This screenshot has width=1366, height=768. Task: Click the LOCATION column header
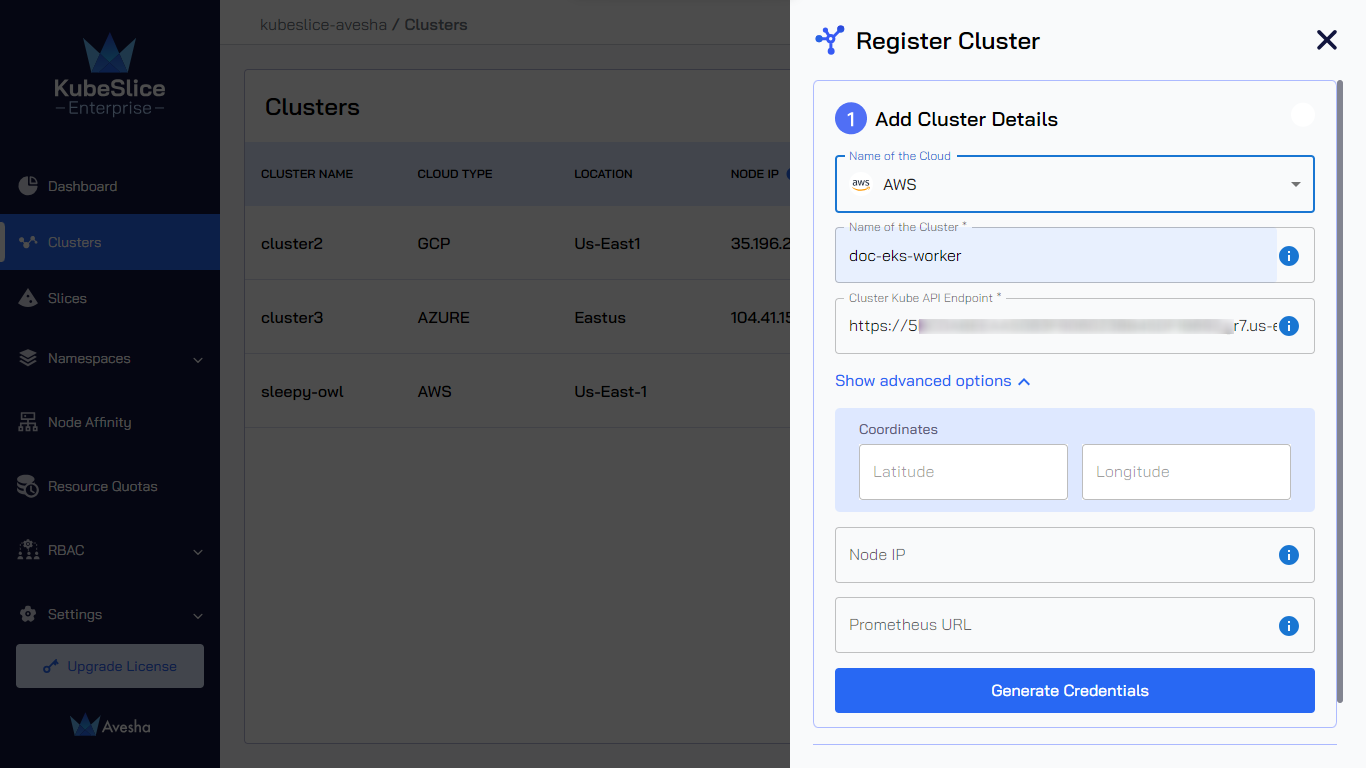603,174
